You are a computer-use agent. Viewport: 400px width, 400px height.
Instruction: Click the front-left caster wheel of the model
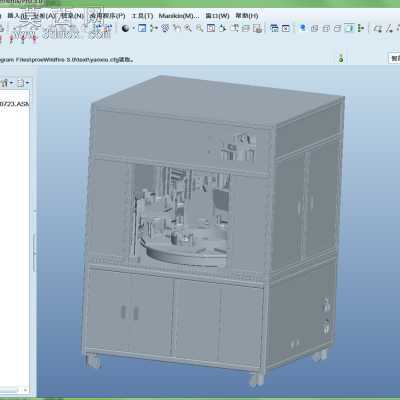click(94, 361)
